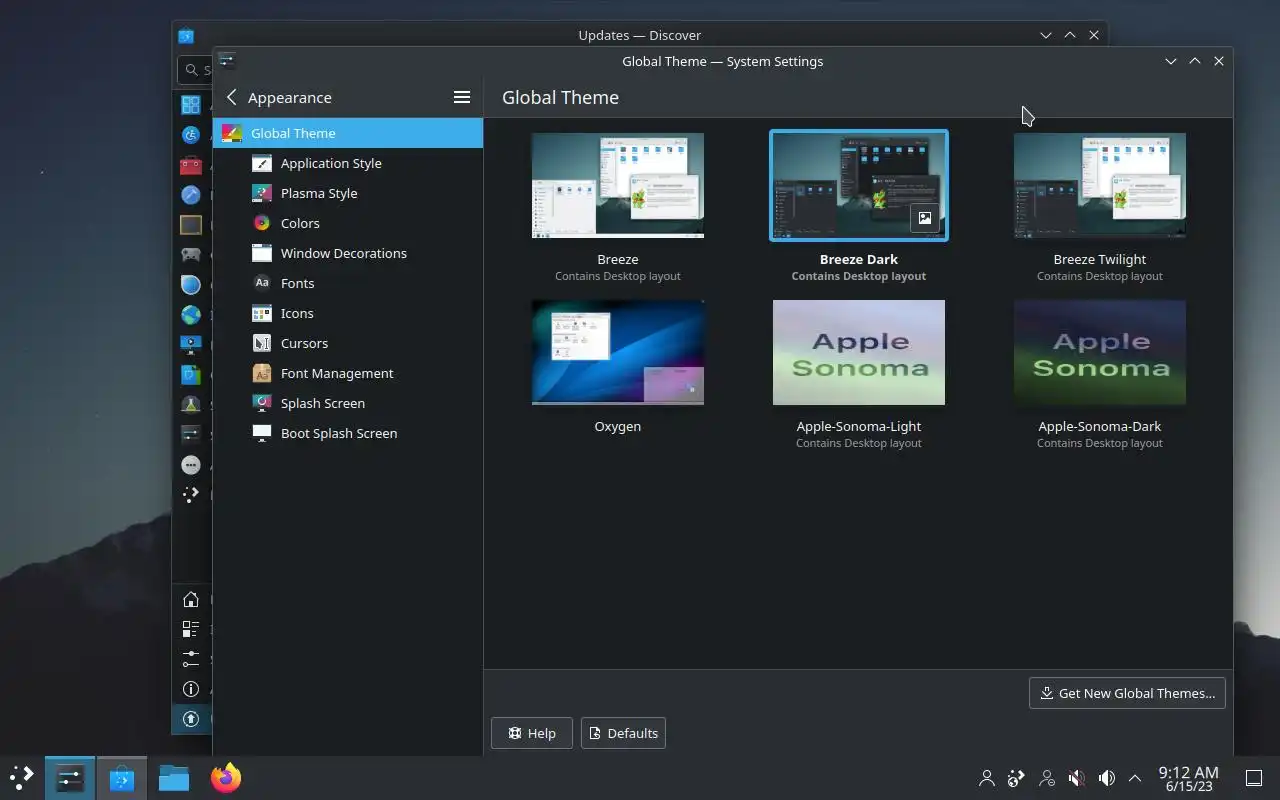1280x800 pixels.
Task: Select the Breeze Twilight theme thumbnail
Action: (1100, 186)
